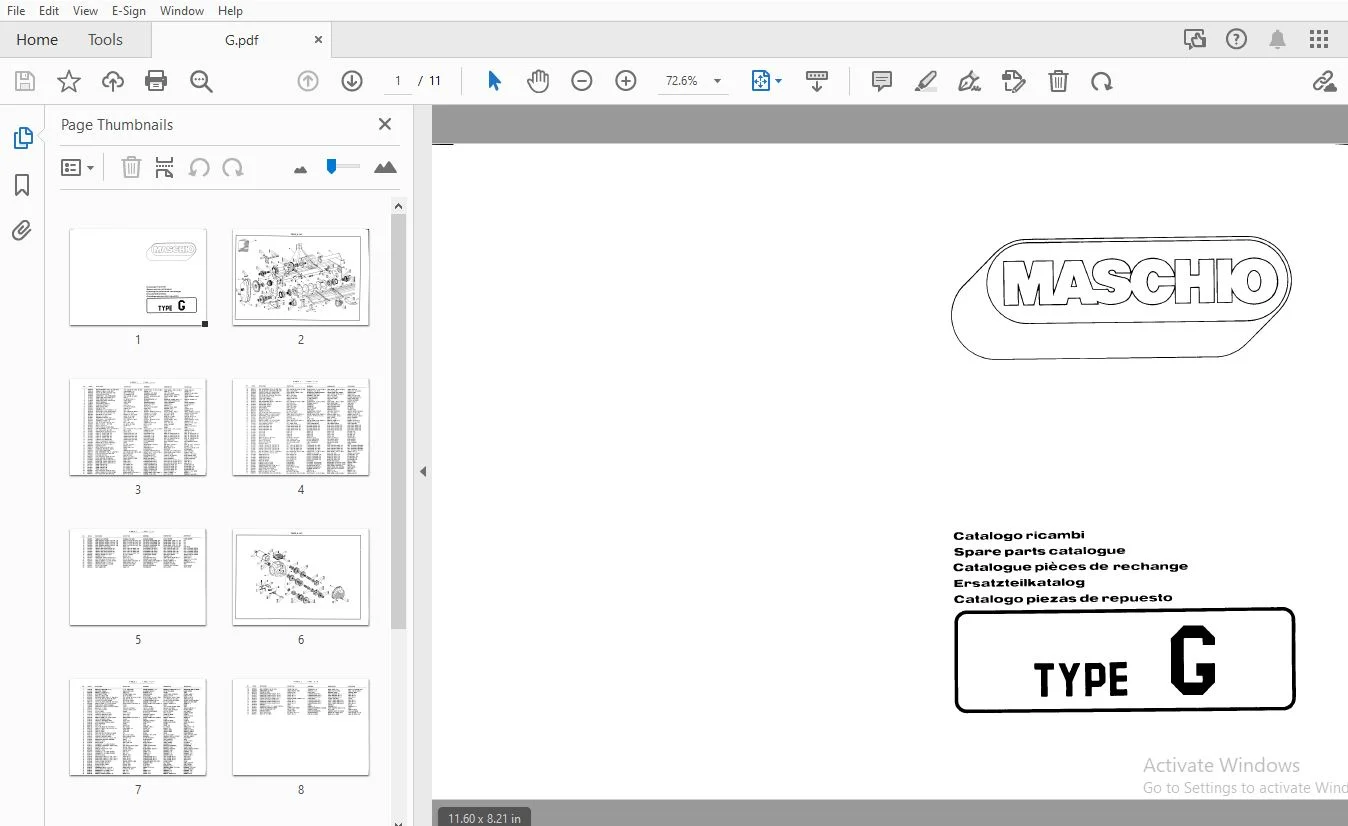1348x826 pixels.
Task: Open the notifications bell
Action: pos(1277,40)
